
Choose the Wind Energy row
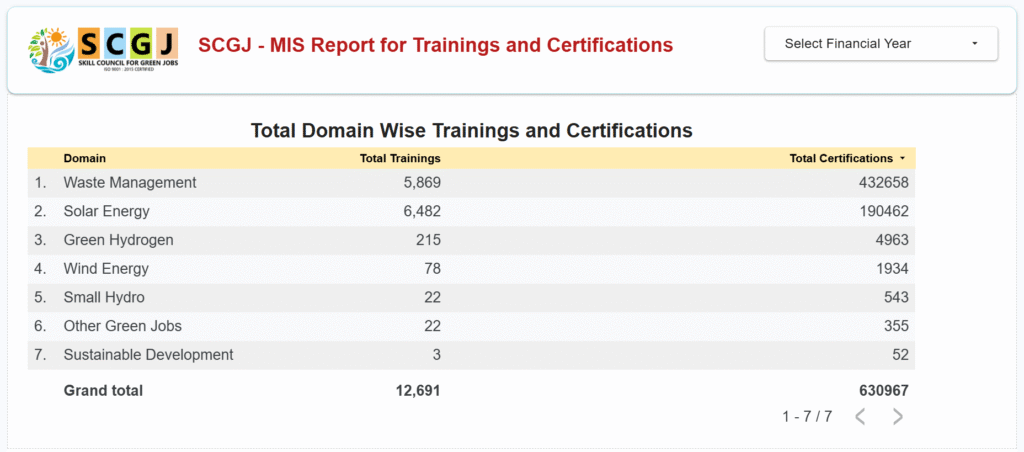[106, 268]
